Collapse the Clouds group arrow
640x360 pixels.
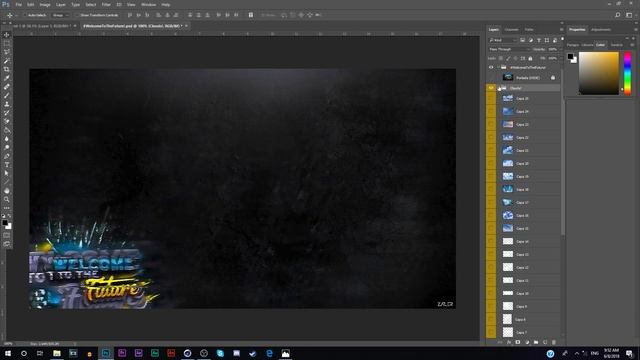(x=498, y=88)
